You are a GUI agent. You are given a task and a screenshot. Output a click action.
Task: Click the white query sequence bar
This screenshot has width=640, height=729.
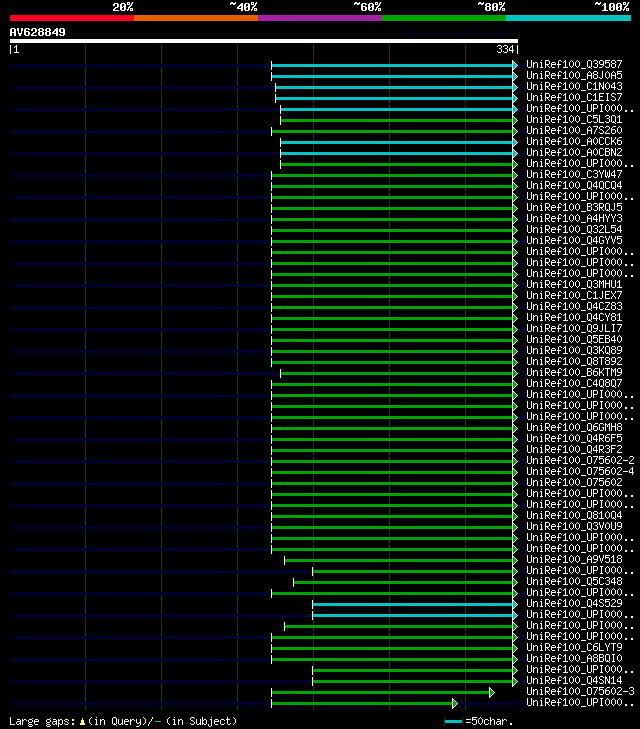click(264, 41)
